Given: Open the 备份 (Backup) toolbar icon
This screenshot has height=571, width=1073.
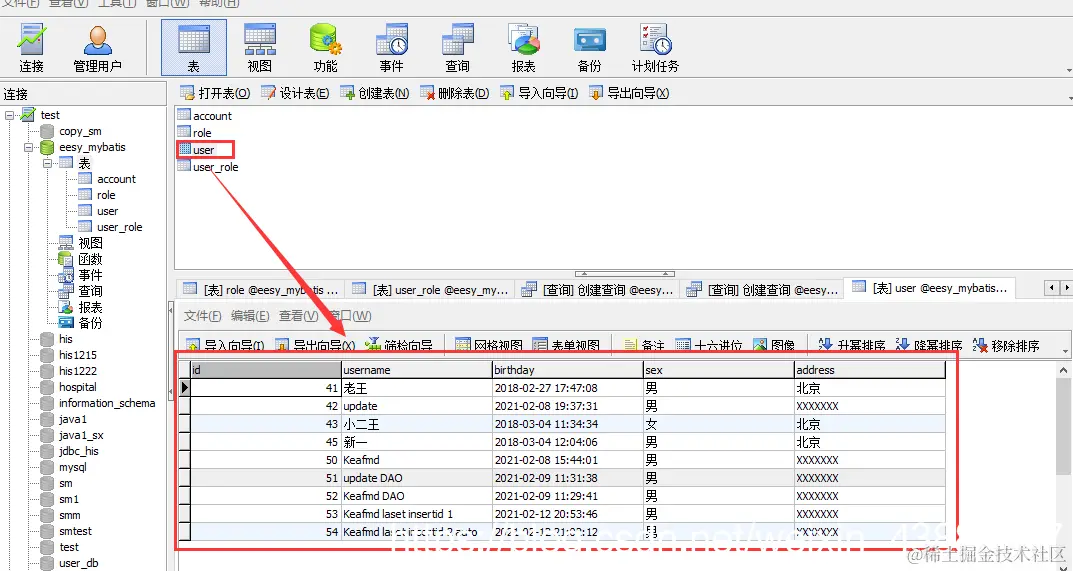Looking at the screenshot, I should point(589,48).
